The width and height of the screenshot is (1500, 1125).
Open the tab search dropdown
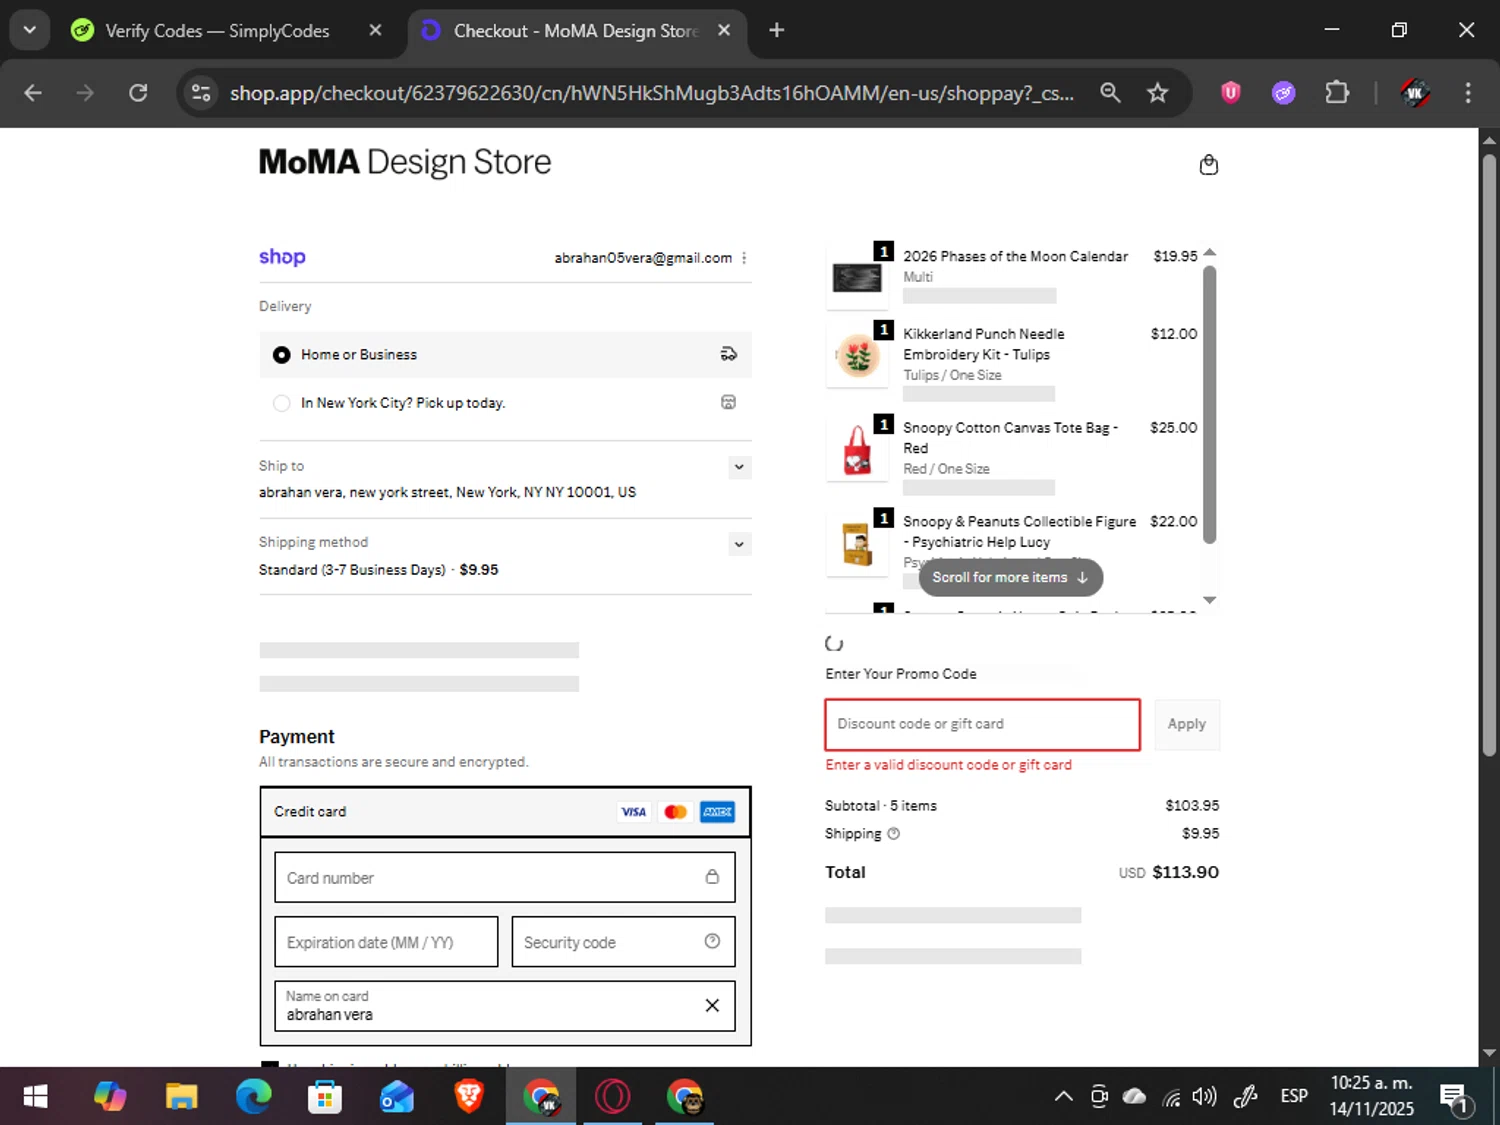pos(29,30)
